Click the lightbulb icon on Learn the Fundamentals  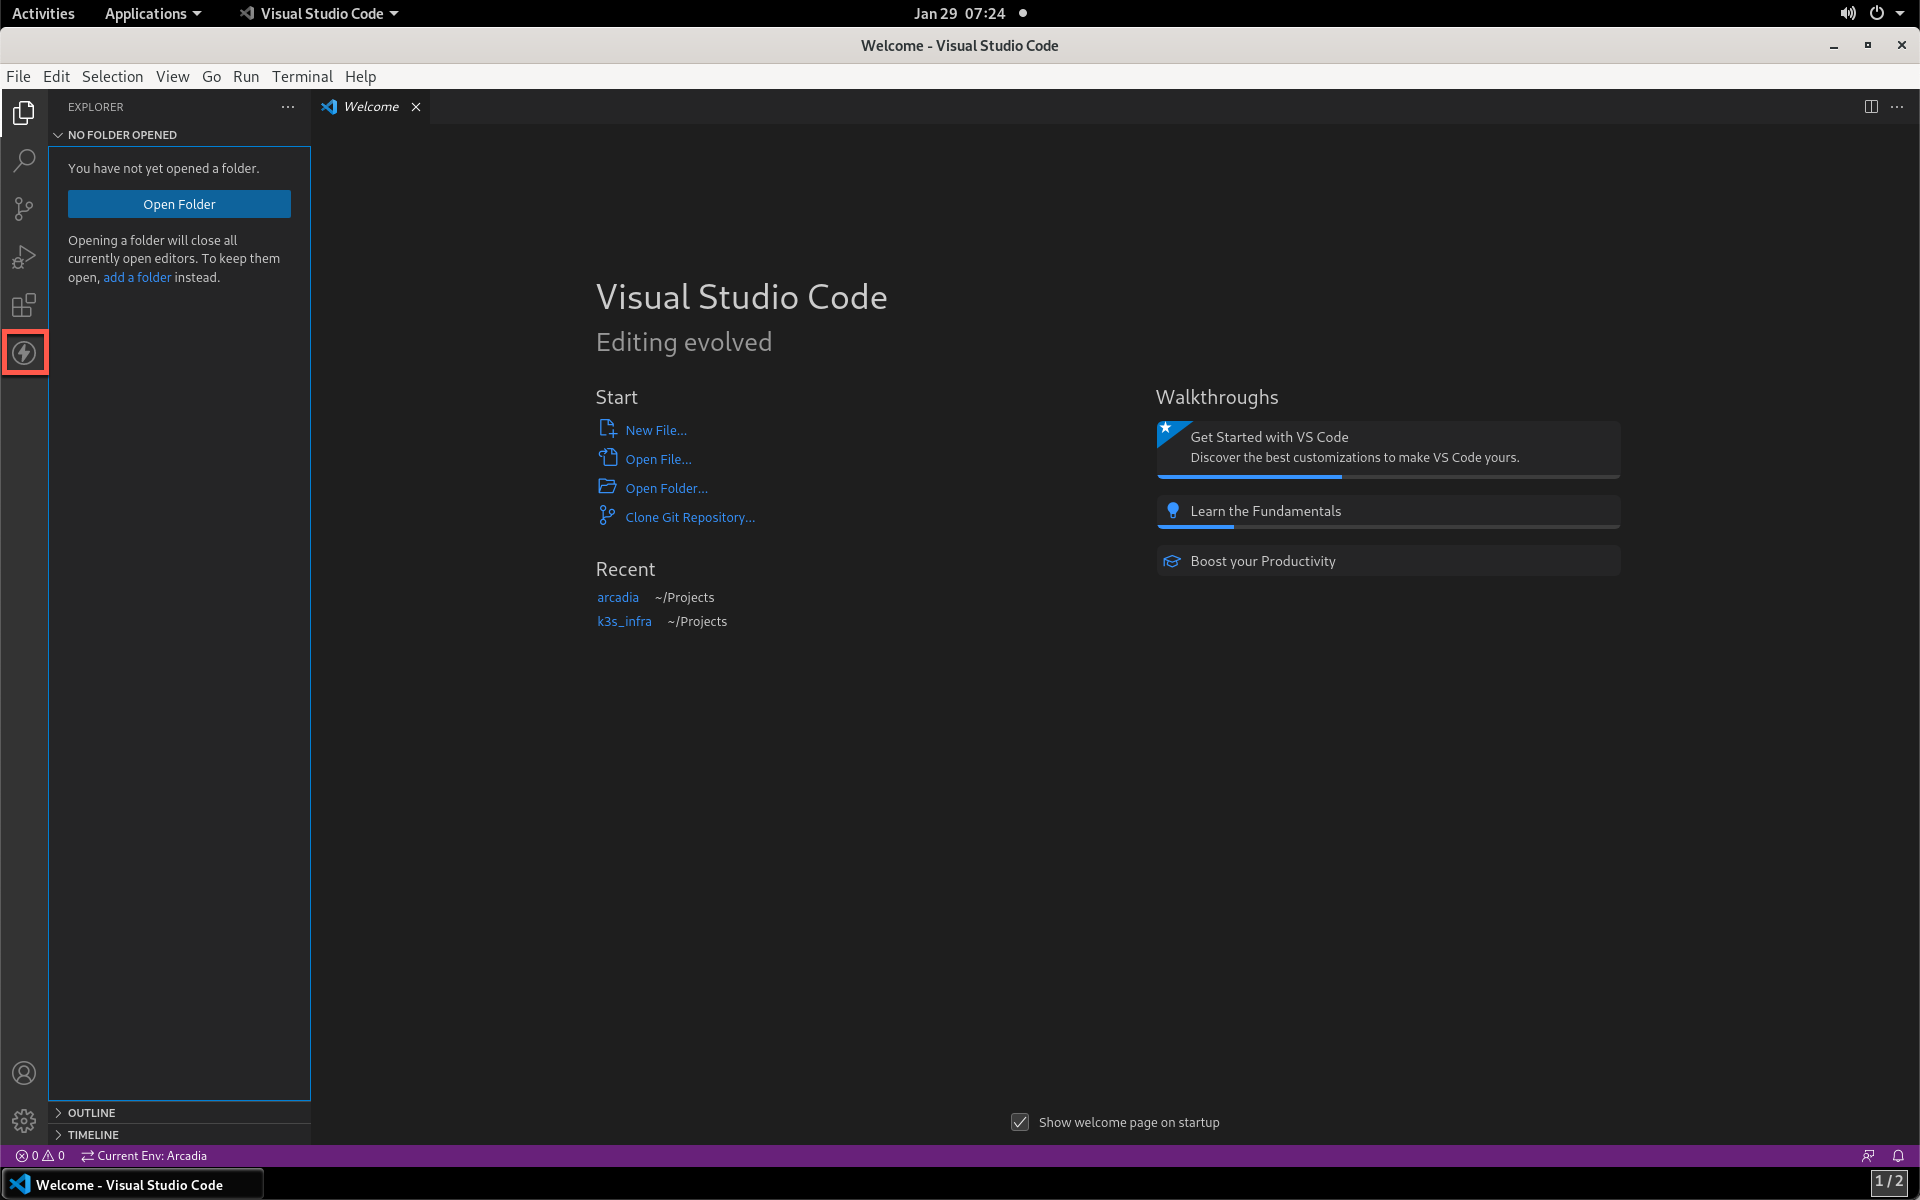pos(1173,511)
